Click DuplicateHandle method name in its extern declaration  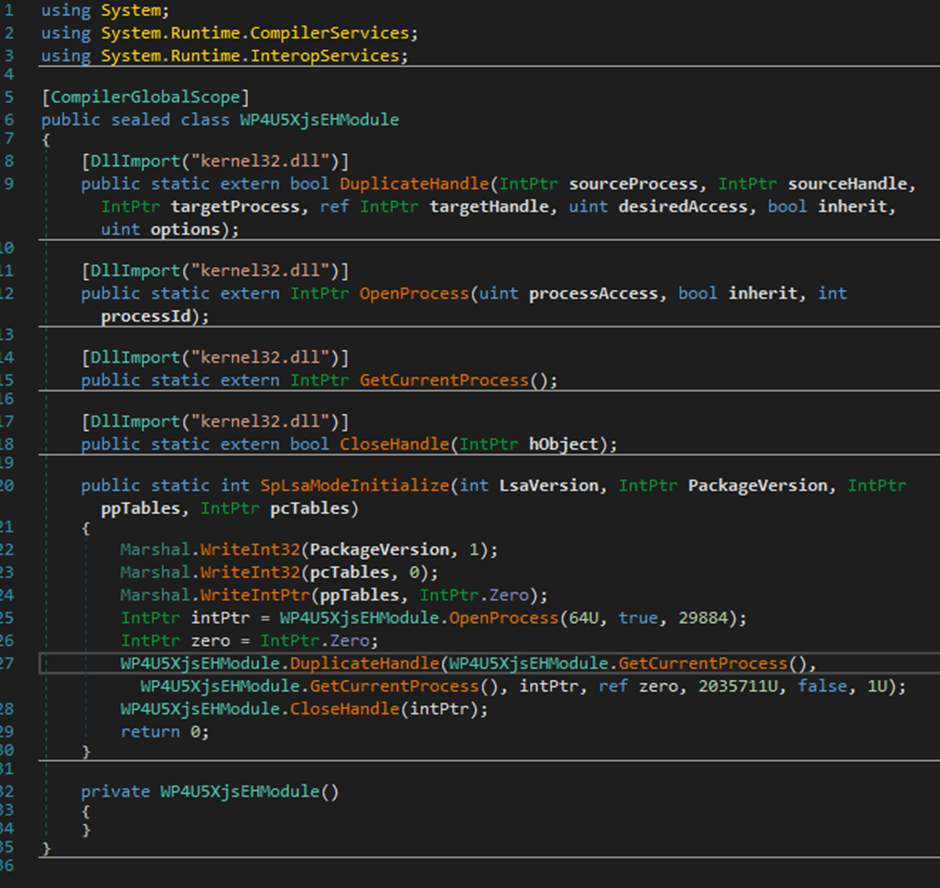(x=414, y=184)
